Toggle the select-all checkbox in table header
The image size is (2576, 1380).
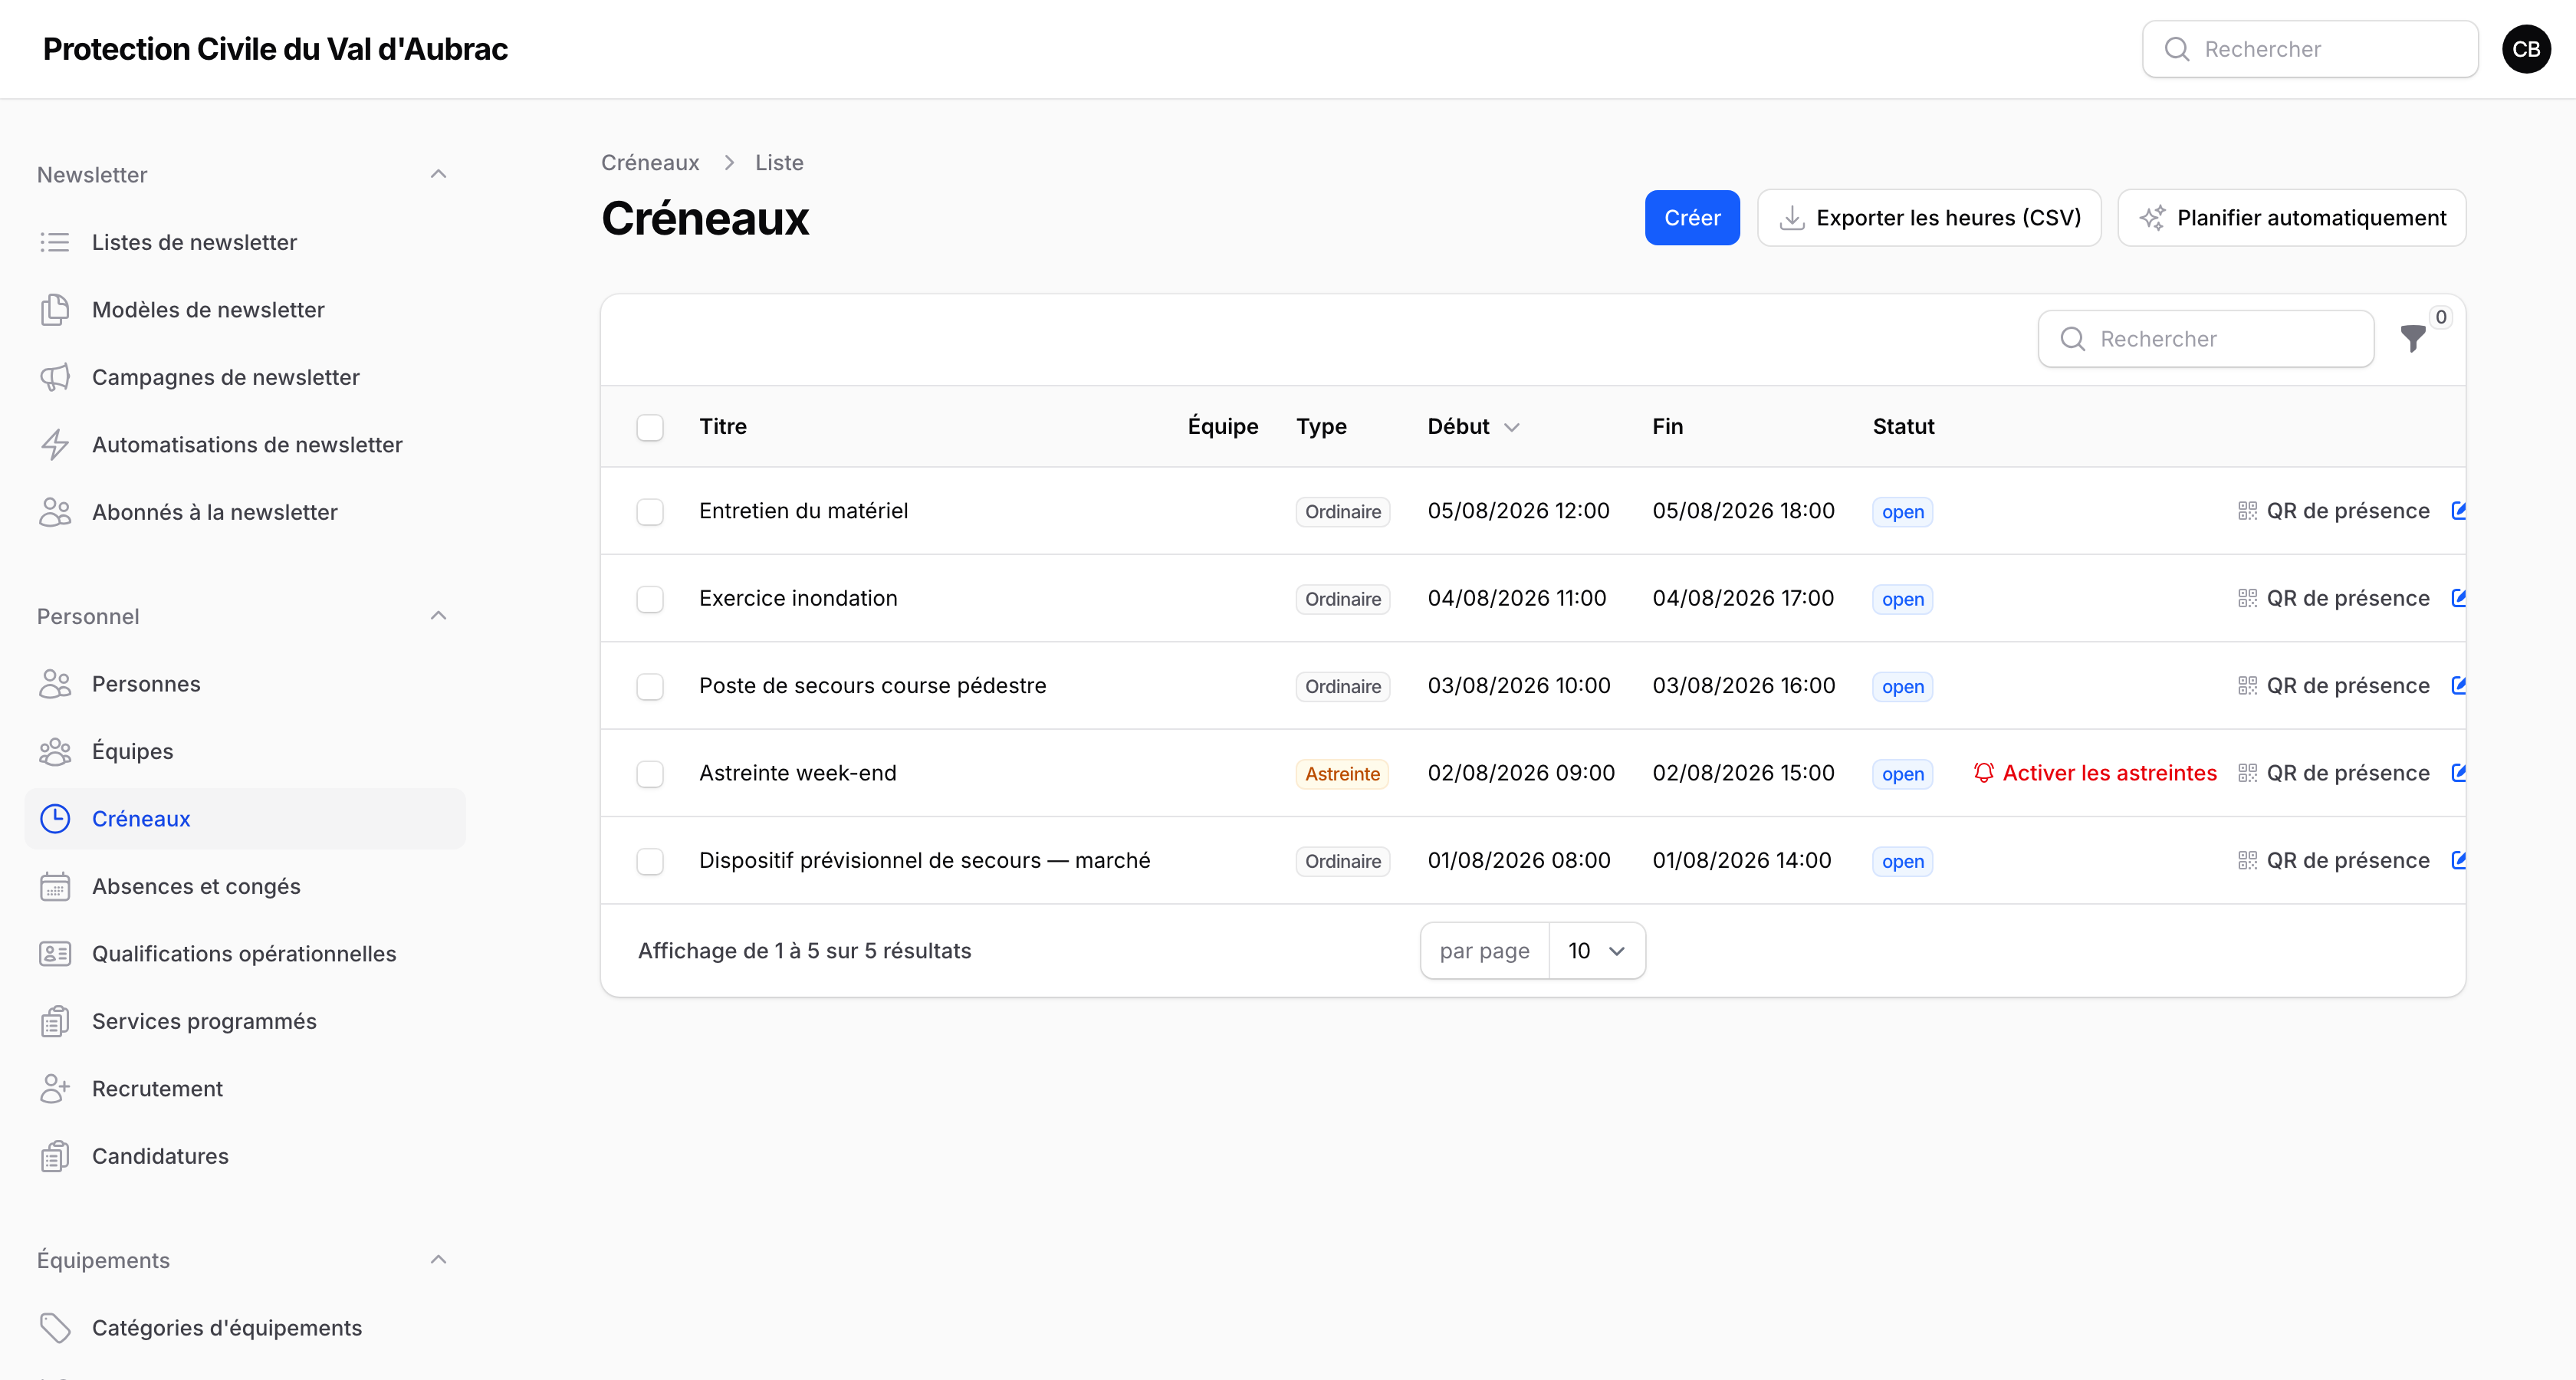pos(650,427)
